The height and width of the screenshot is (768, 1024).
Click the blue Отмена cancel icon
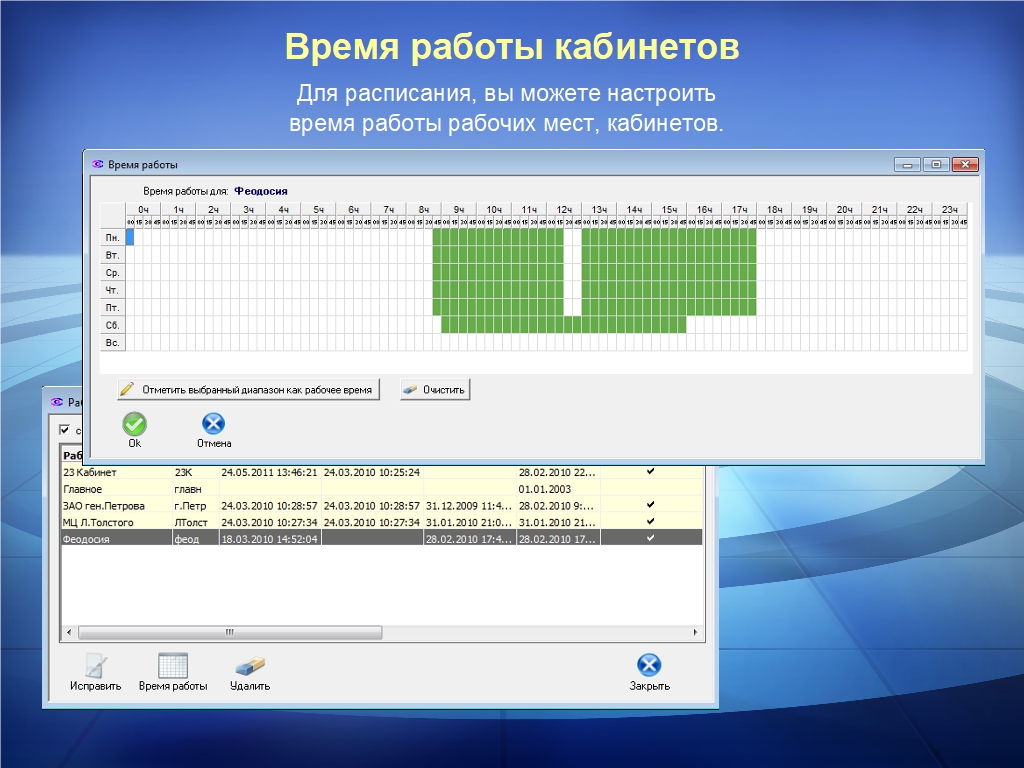click(x=213, y=424)
